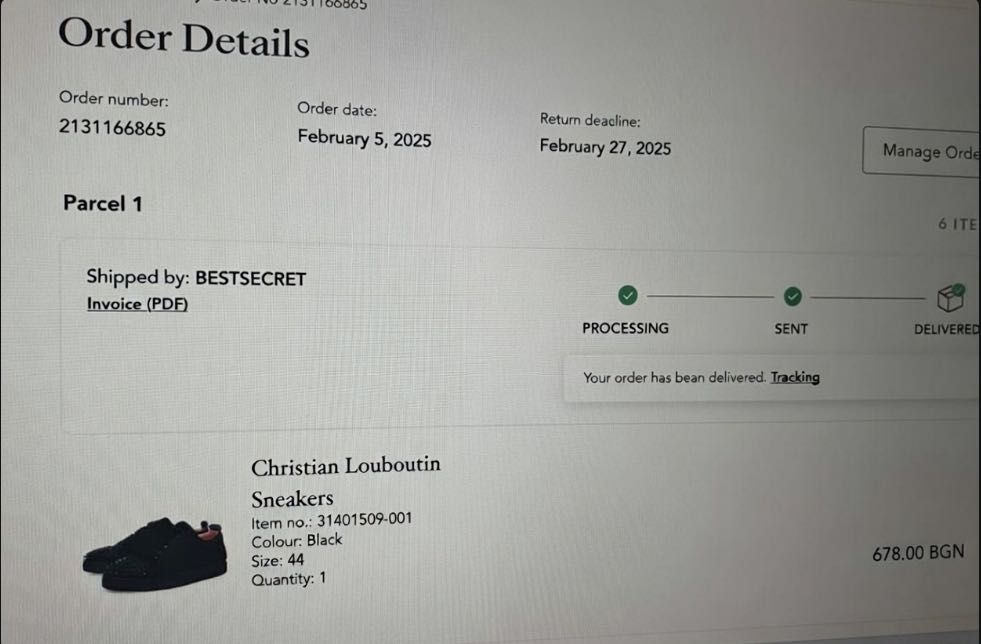Click the 678.00 BGN price
Screen dimensions: 981x644
coord(917,553)
